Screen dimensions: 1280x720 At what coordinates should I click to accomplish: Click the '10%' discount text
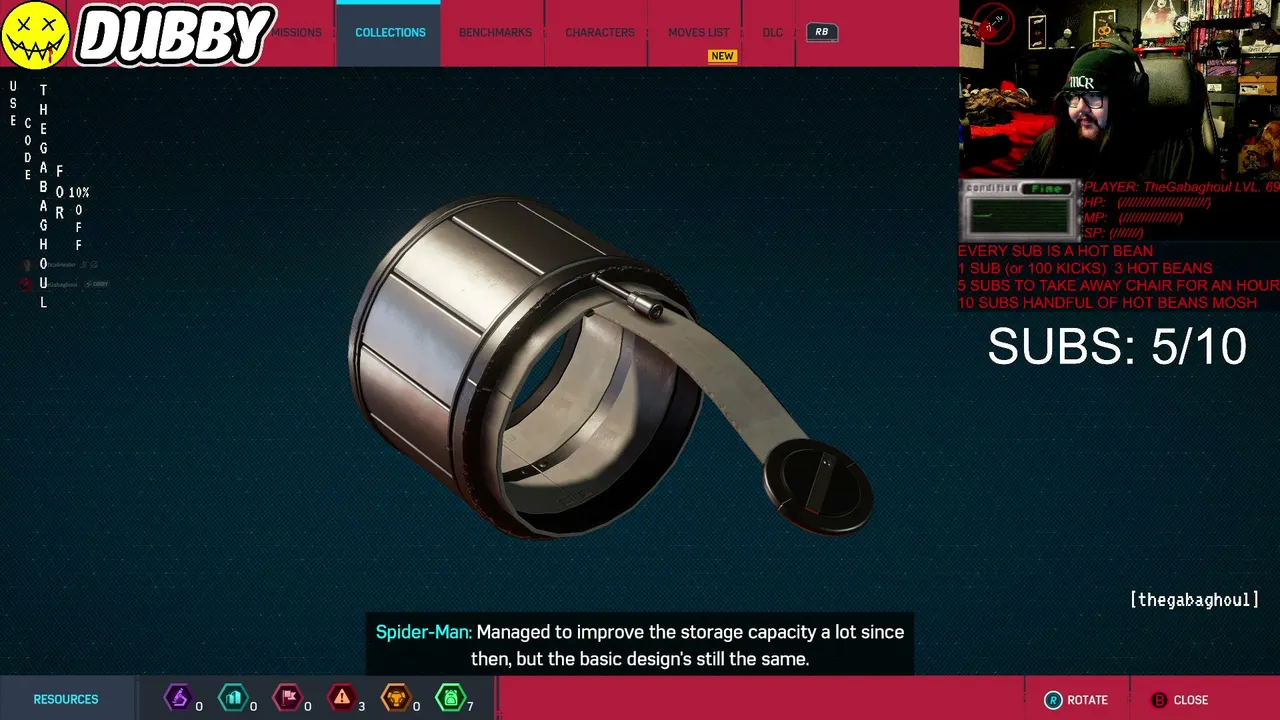point(79,192)
